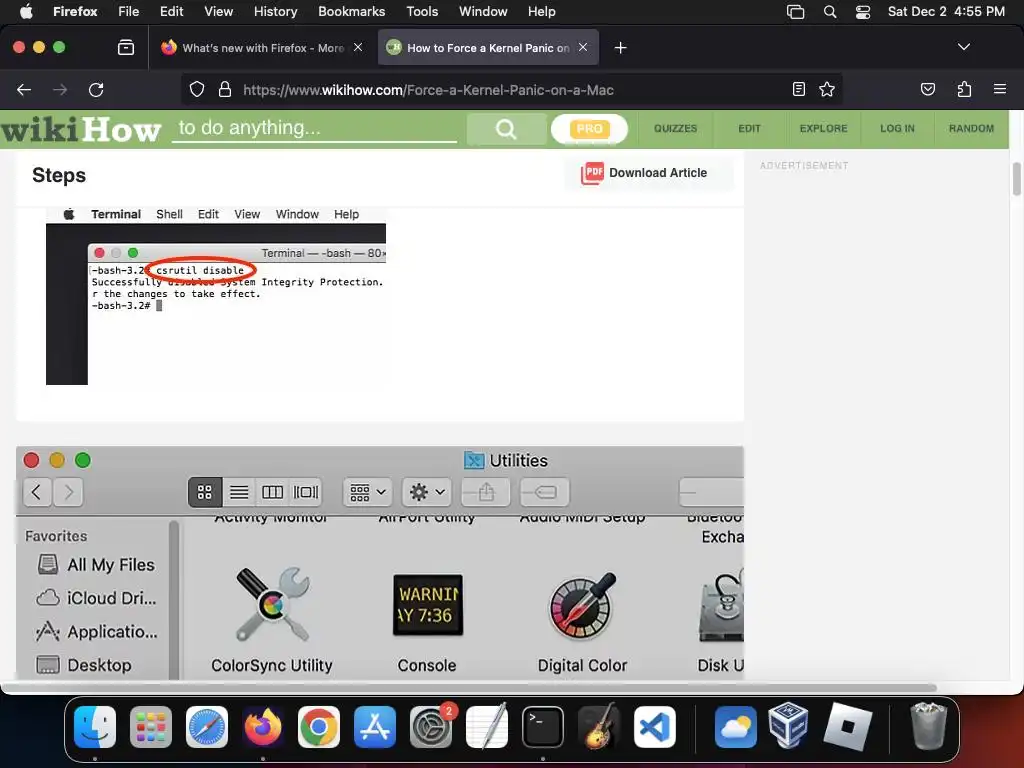This screenshot has width=1024, height=768.
Task: Open Firefox extensions puzzle icon
Action: (x=964, y=89)
